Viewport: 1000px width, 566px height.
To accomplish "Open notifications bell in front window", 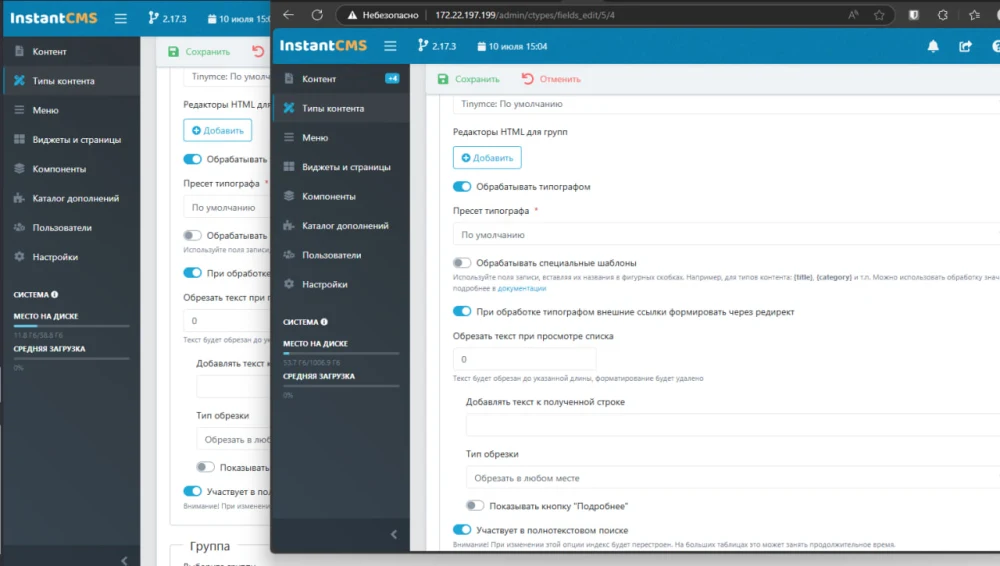I will coord(933,46).
